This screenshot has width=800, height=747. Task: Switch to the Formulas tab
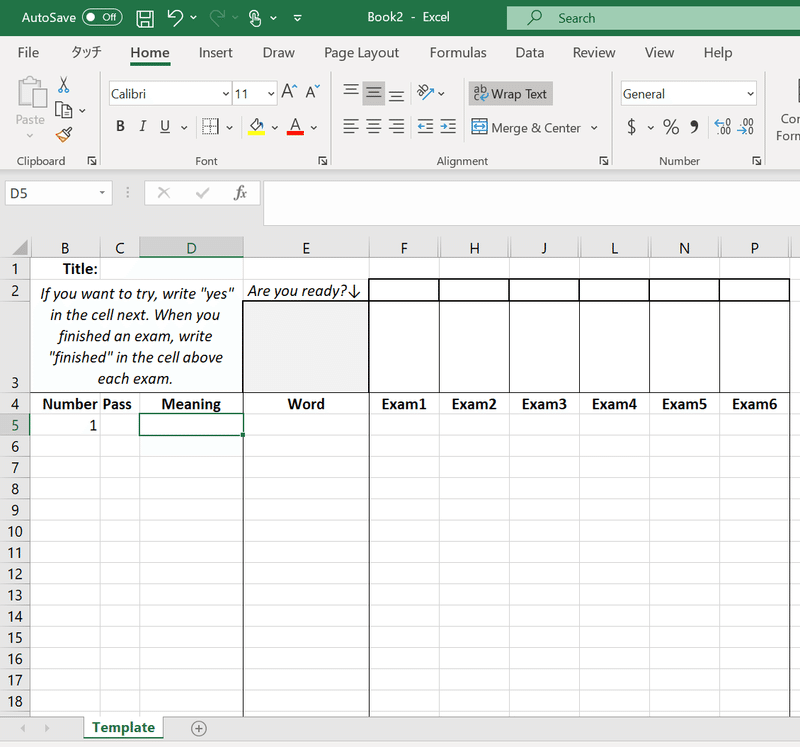(x=458, y=53)
